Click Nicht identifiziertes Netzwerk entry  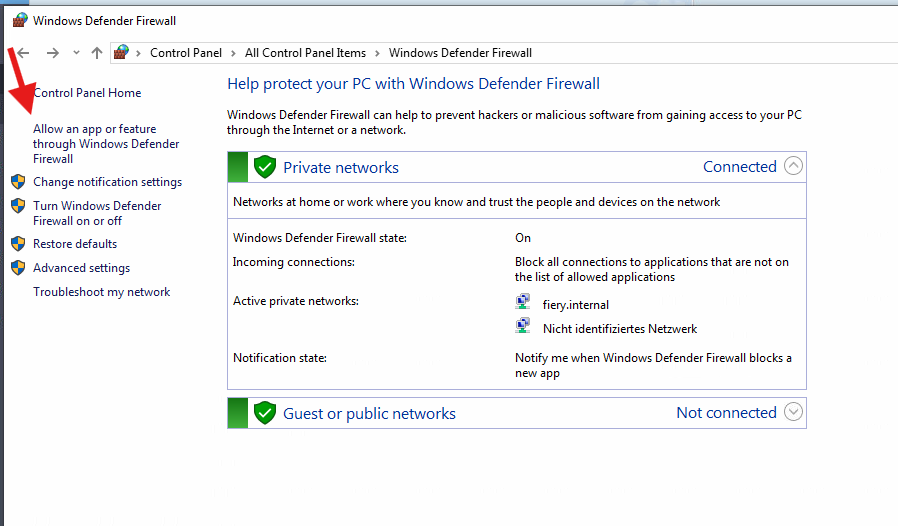coord(620,329)
